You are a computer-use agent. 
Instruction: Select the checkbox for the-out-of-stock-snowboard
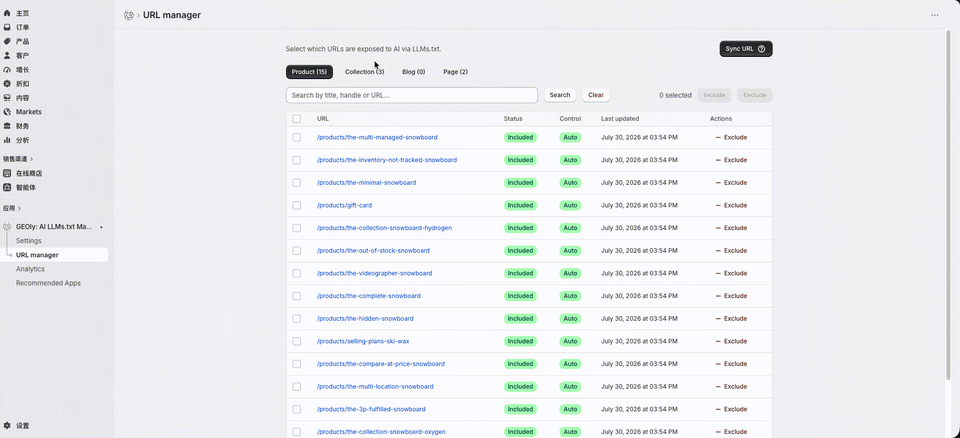click(x=296, y=251)
